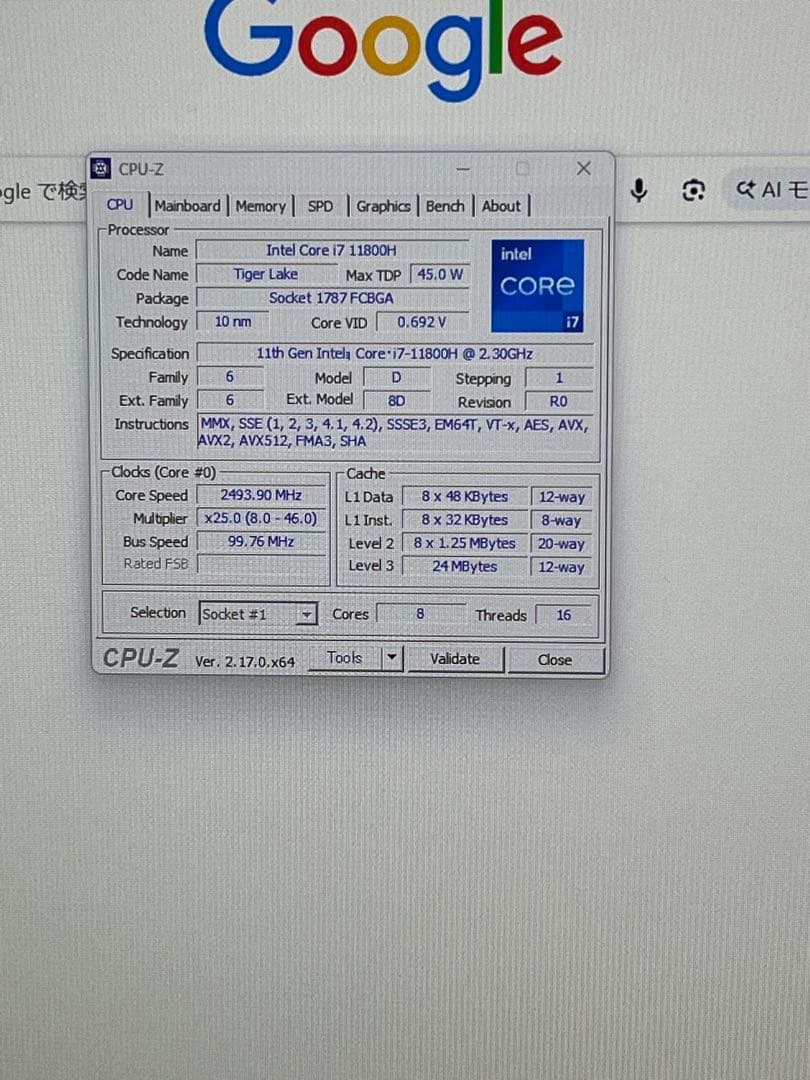Open the SPD tab

pyautogui.click(x=321, y=206)
